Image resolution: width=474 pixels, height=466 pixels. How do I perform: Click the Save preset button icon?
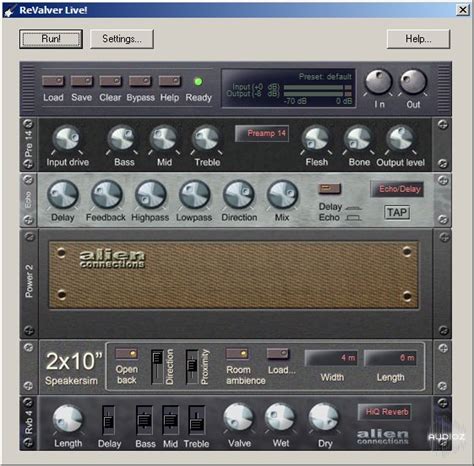click(x=82, y=81)
